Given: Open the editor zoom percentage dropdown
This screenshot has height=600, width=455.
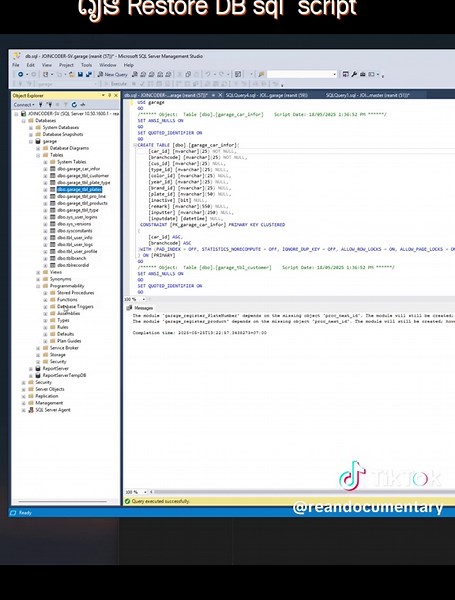Looking at the screenshot, I should [x=144, y=299].
